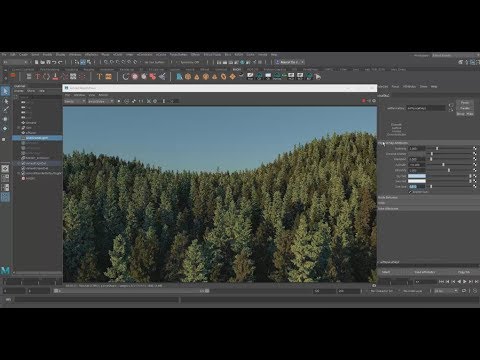
Task: Open the Attributes menu in Attribute Editor
Action: (x=409, y=86)
